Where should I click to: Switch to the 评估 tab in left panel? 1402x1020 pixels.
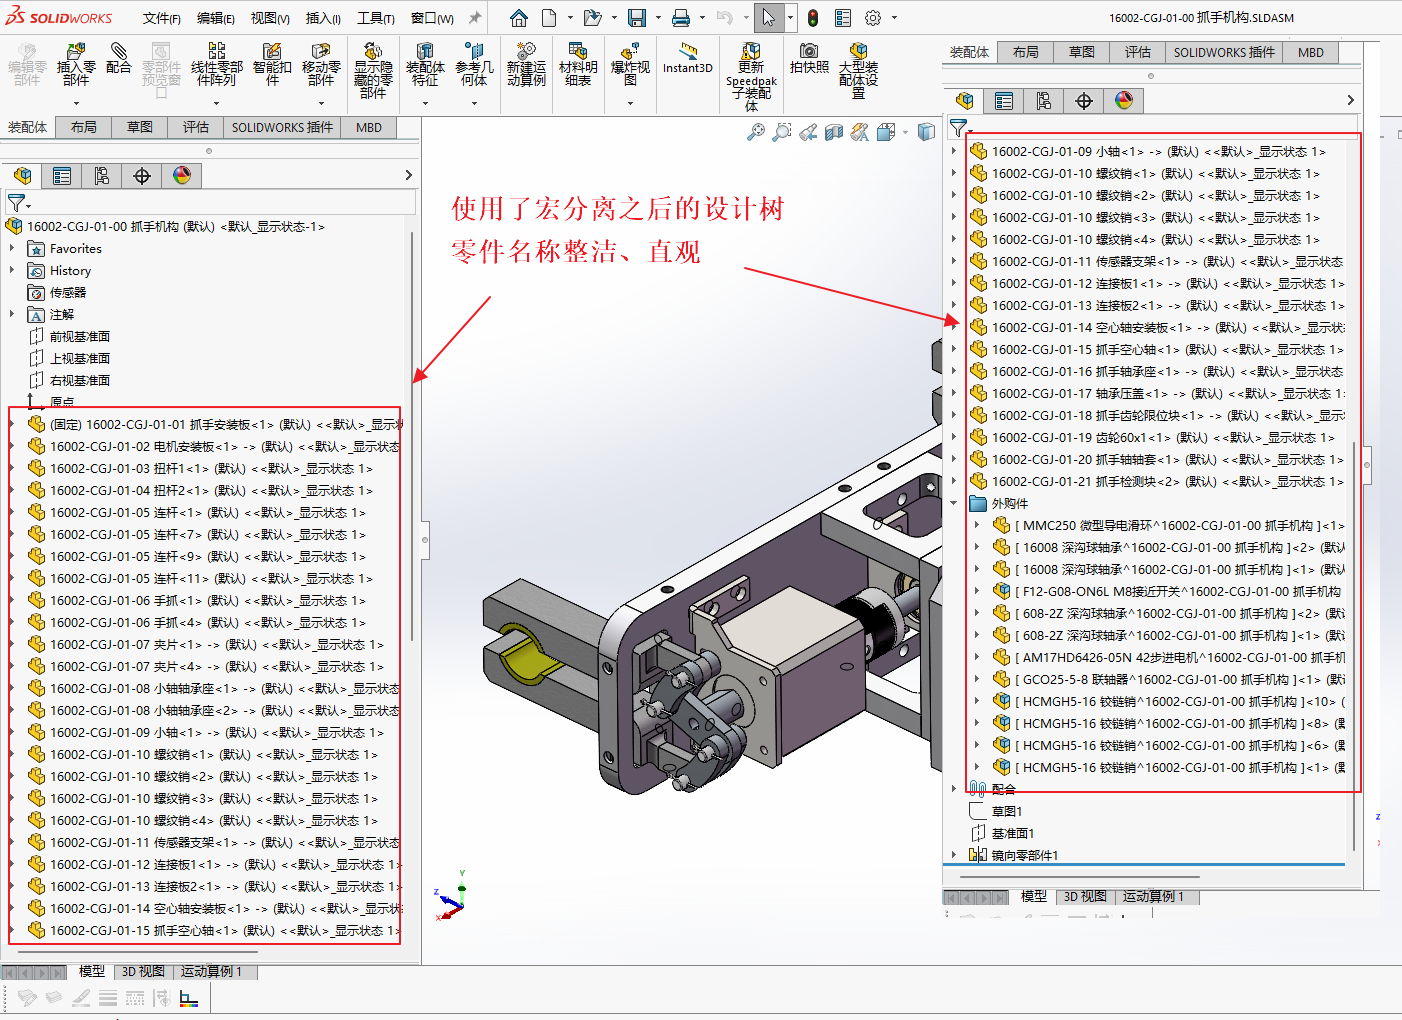coord(196,127)
